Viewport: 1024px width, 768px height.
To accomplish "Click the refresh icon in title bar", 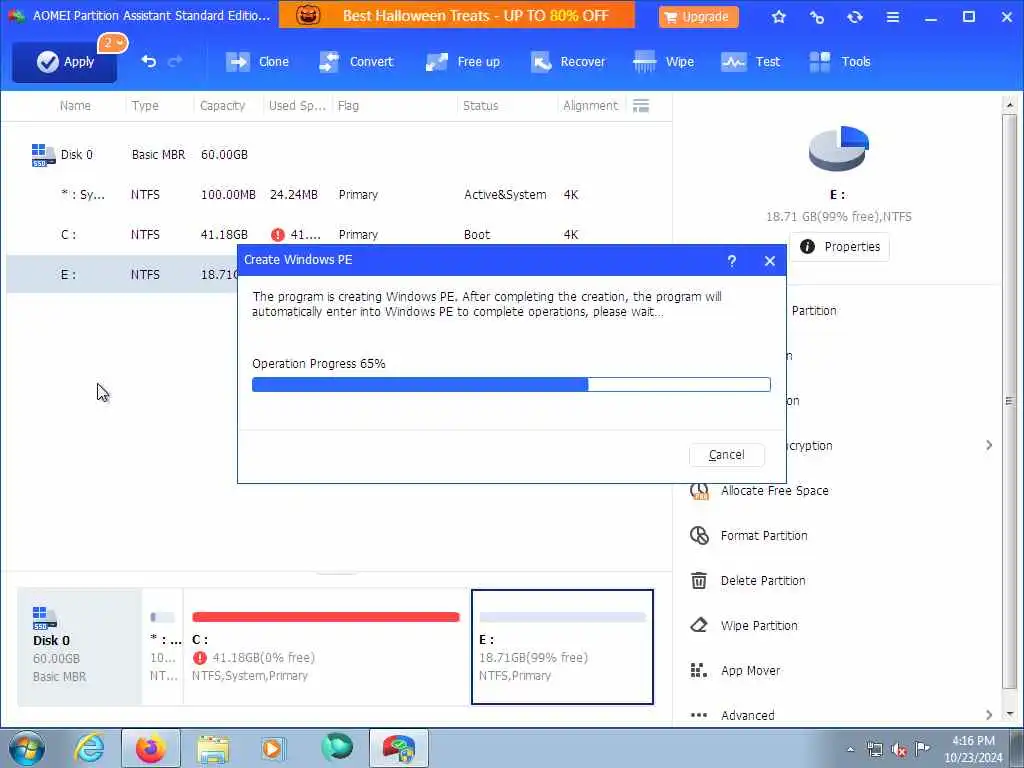I will point(855,17).
